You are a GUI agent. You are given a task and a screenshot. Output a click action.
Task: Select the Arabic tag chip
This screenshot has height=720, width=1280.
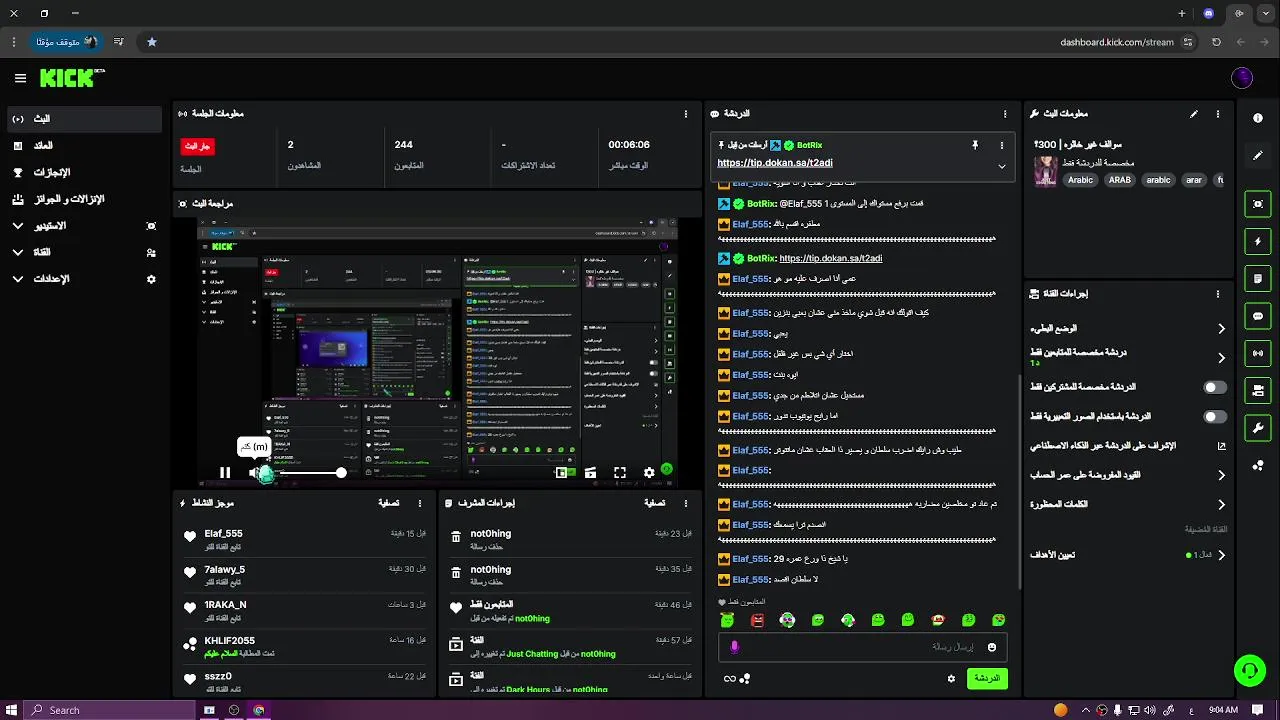[1080, 180]
